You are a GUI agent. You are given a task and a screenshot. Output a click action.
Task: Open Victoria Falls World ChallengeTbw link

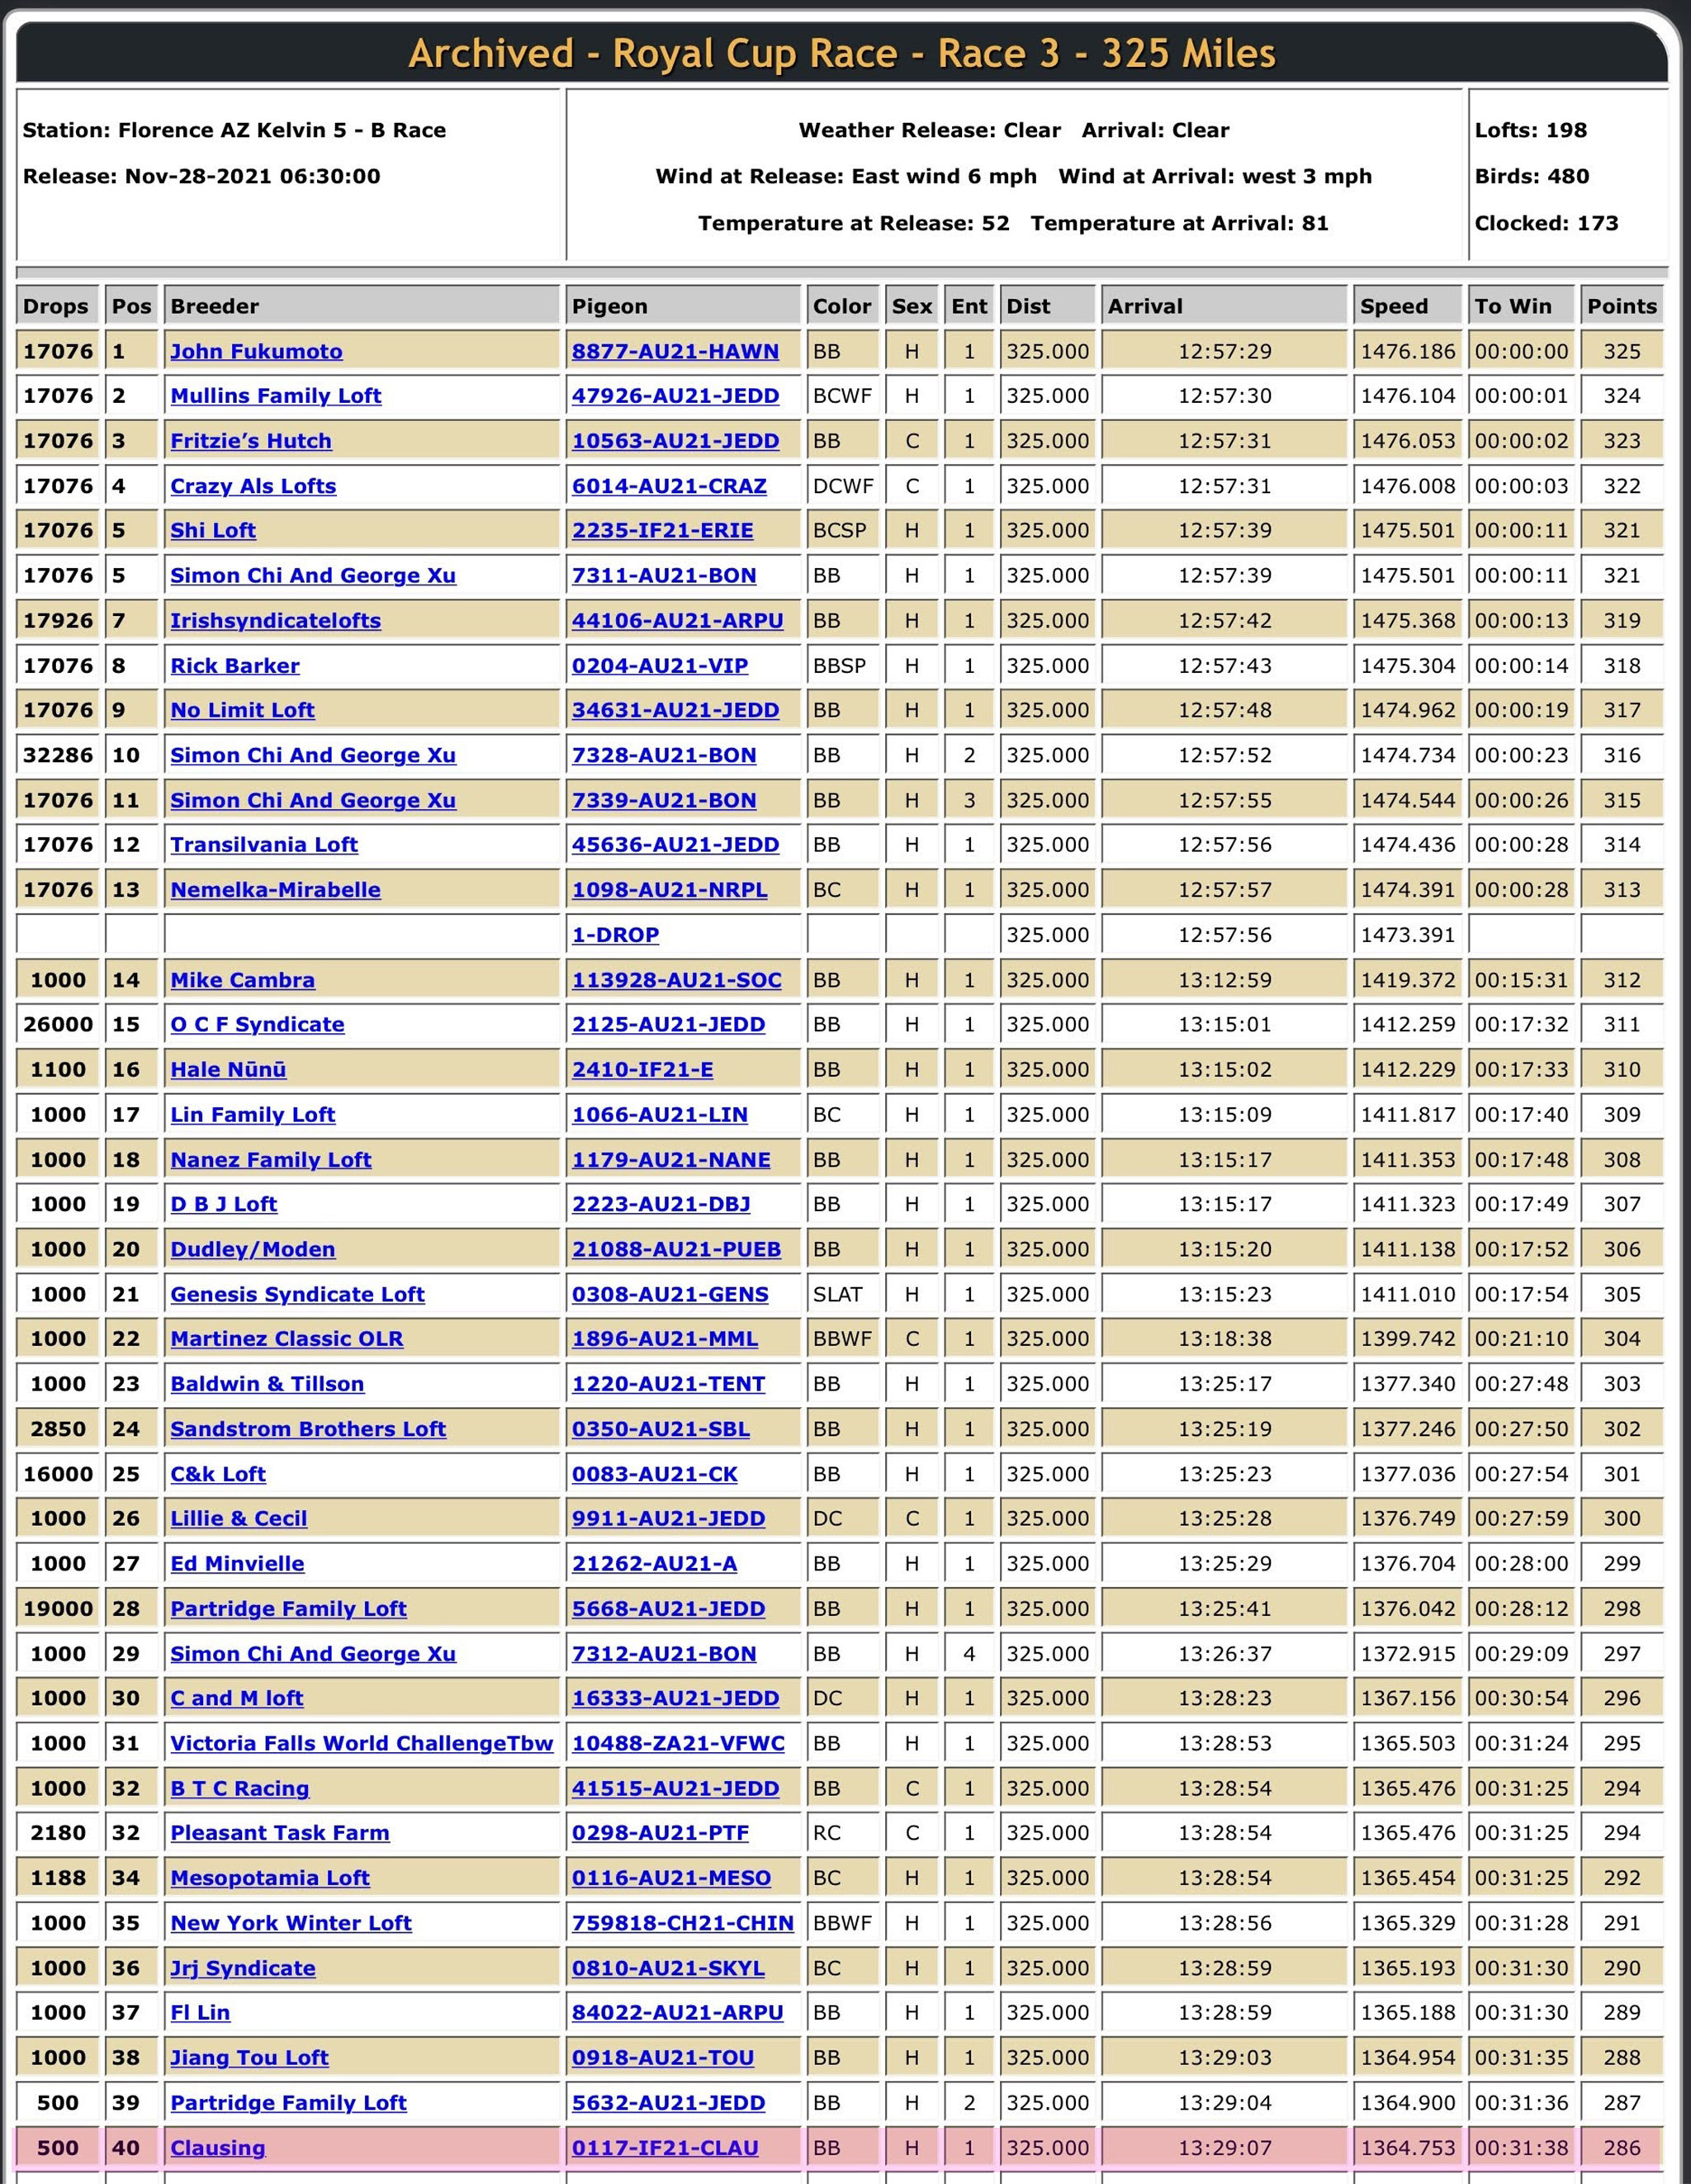click(361, 1744)
